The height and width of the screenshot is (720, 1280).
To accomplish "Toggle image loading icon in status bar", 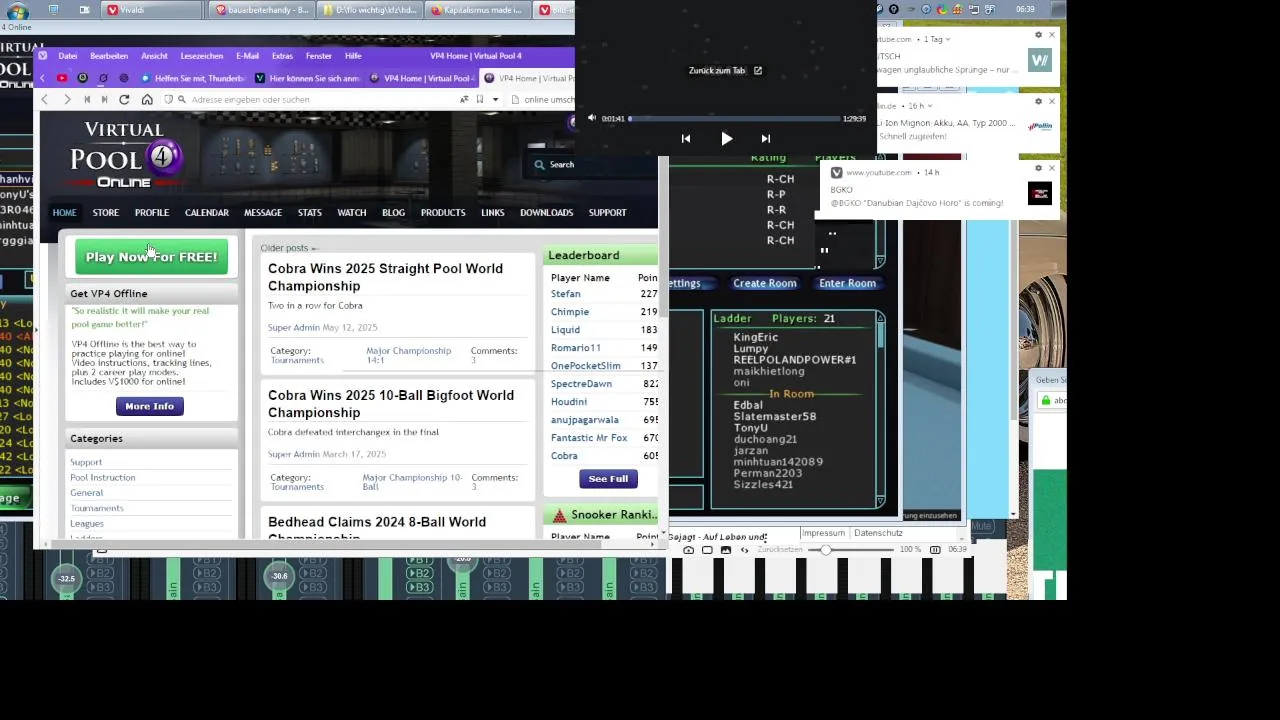I will point(726,550).
